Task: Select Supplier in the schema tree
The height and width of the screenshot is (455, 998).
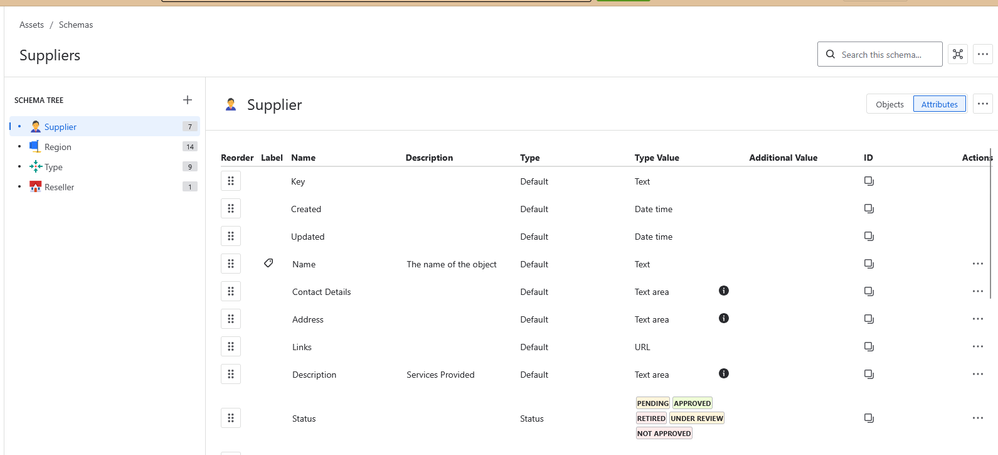Action: coord(104,127)
